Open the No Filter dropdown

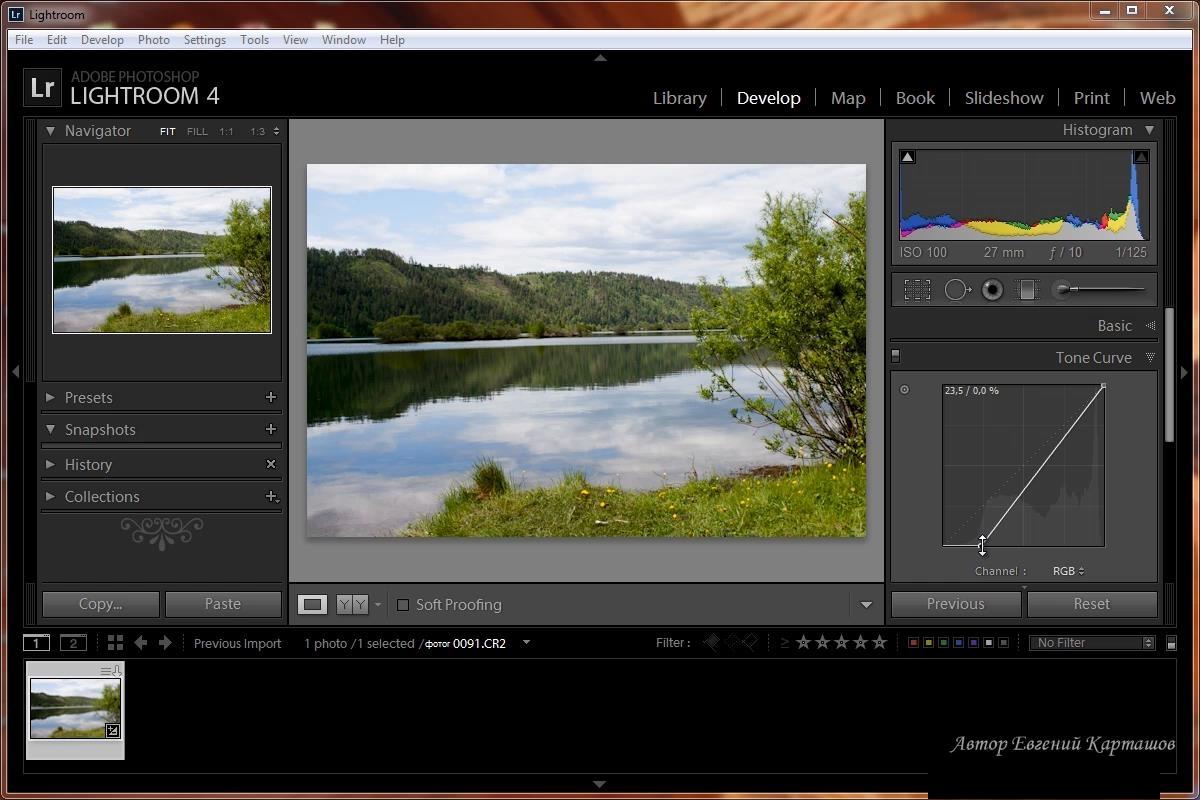coord(1092,643)
